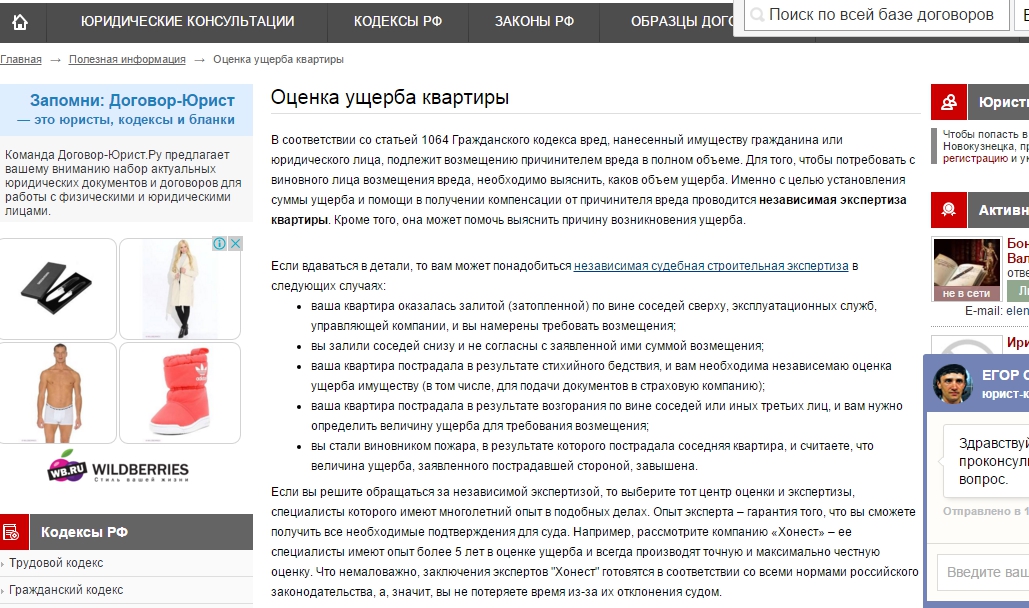
Task: Click the chat consultant Егор avatar
Action: [x=953, y=383]
